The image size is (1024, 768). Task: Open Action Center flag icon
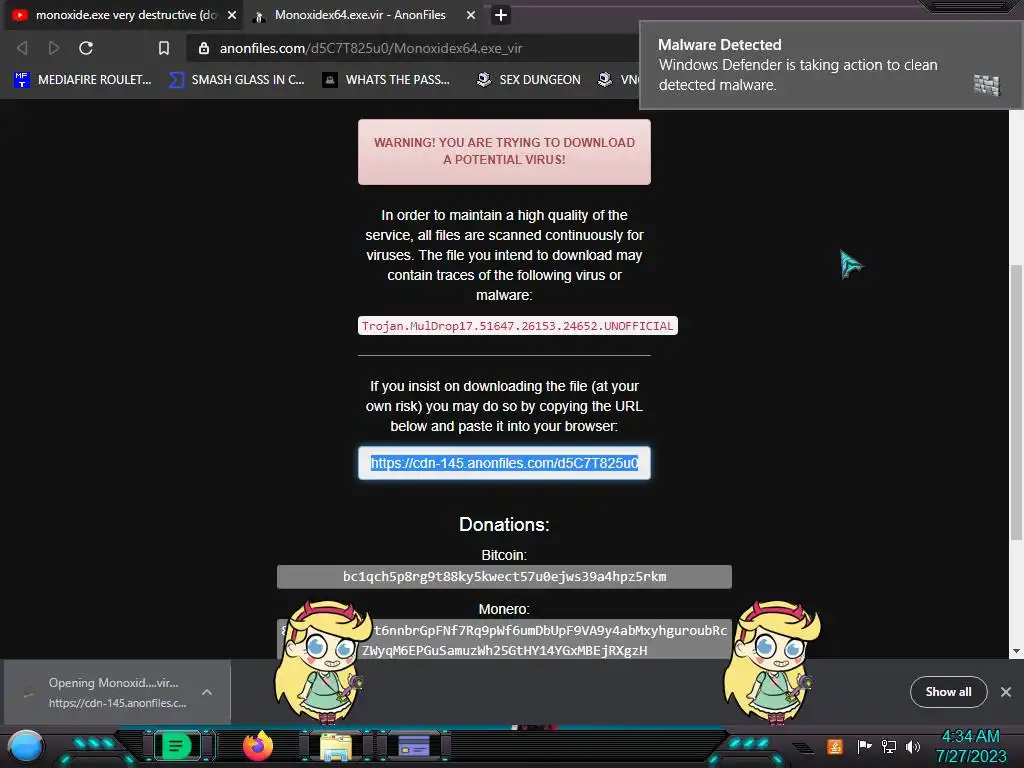(x=864, y=746)
